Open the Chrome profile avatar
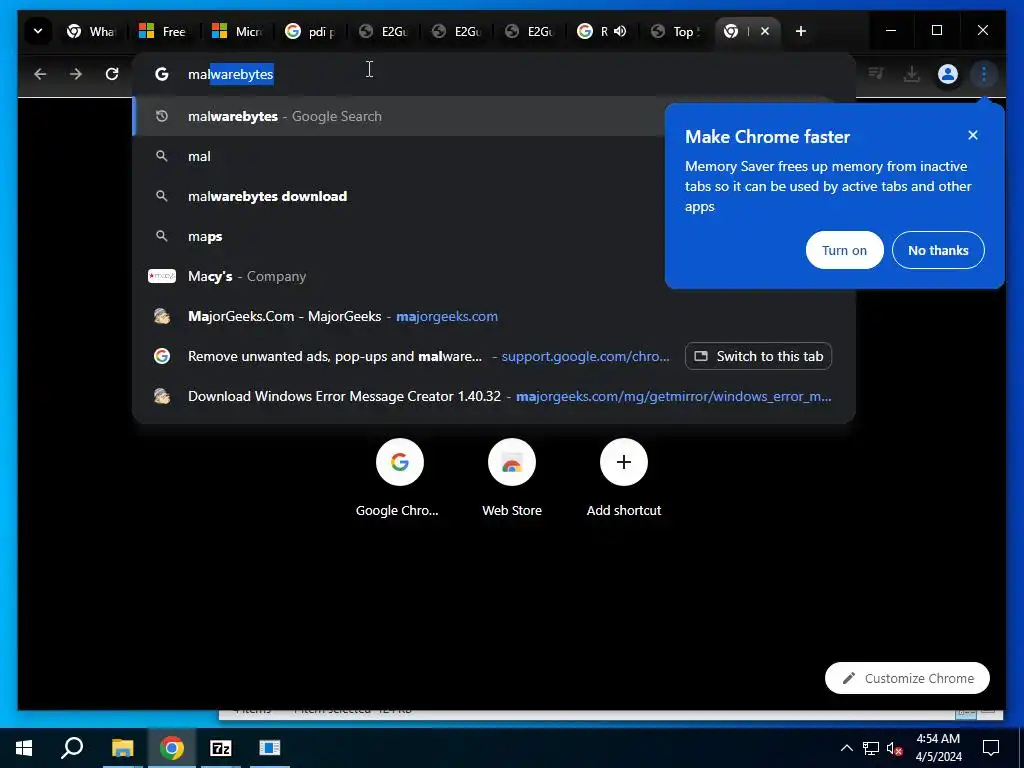The image size is (1024, 768). [948, 74]
